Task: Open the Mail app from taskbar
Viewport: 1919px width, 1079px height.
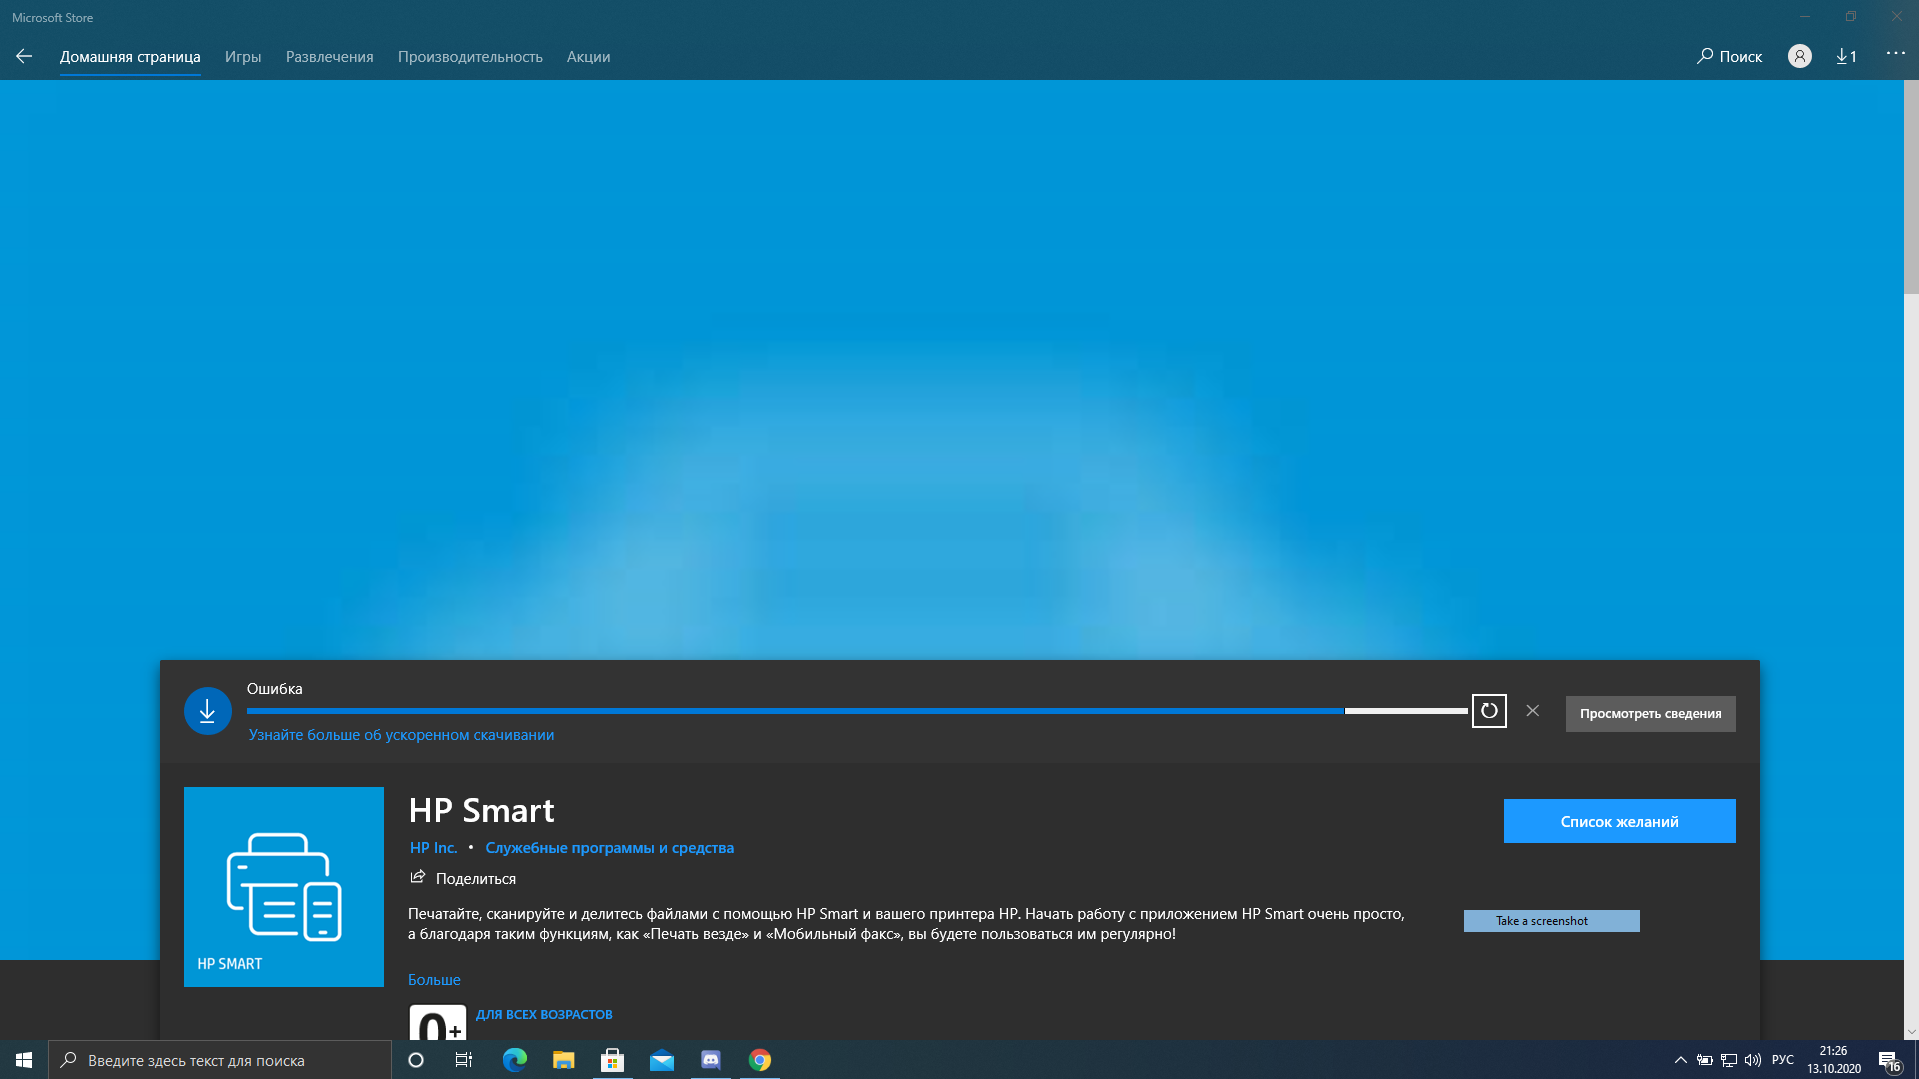Action: (x=661, y=1060)
